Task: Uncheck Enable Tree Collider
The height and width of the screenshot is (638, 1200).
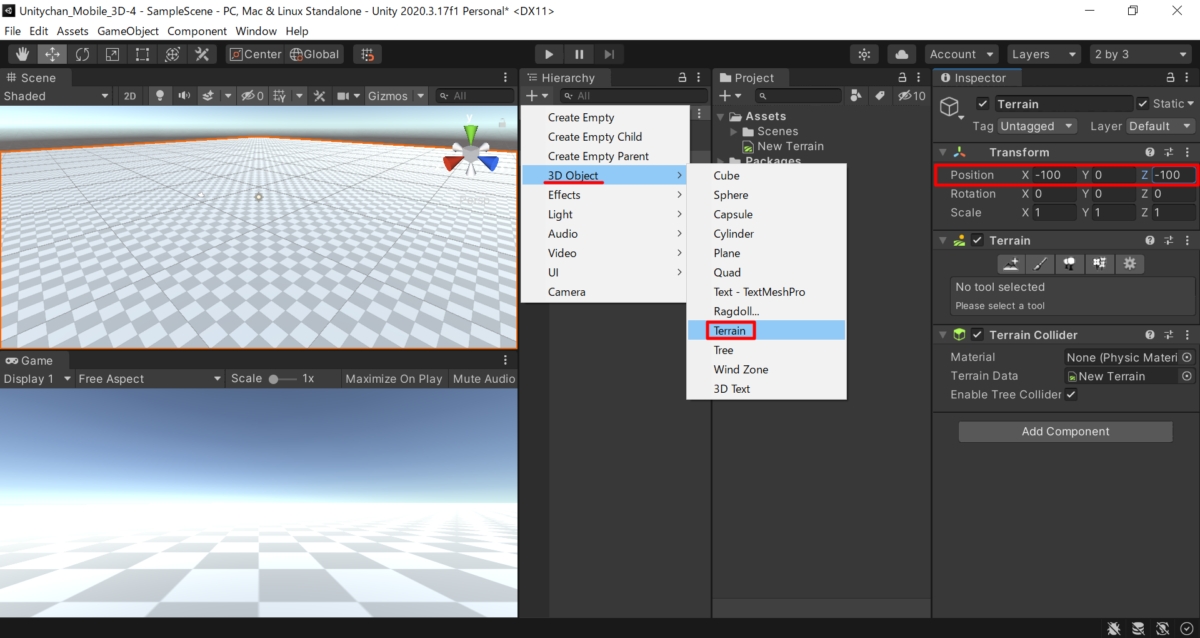Action: (1071, 395)
